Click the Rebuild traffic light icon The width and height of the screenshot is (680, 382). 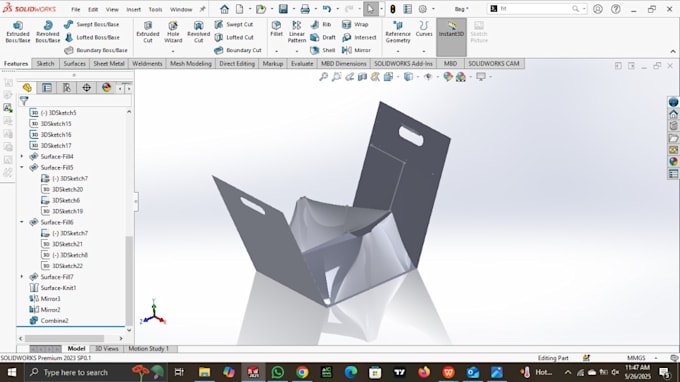click(393, 9)
